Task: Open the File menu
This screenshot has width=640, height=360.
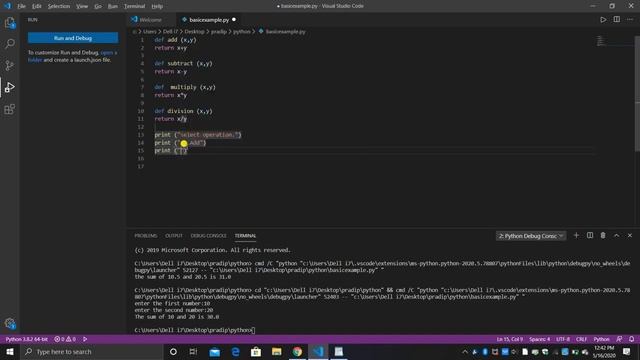Action: [21, 6]
